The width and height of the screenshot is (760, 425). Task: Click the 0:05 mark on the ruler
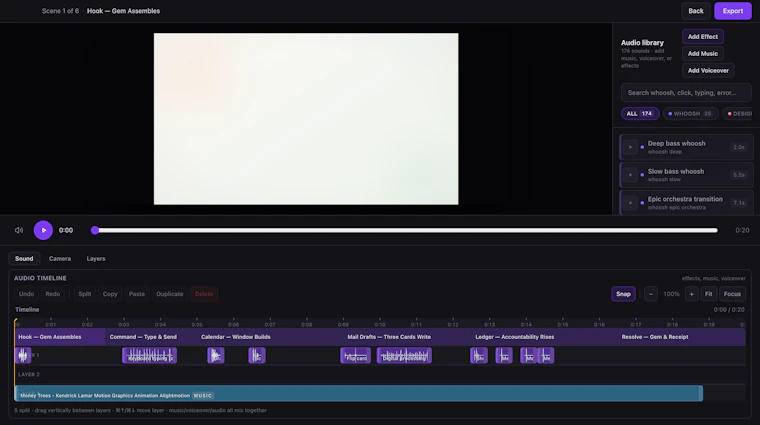point(197,324)
